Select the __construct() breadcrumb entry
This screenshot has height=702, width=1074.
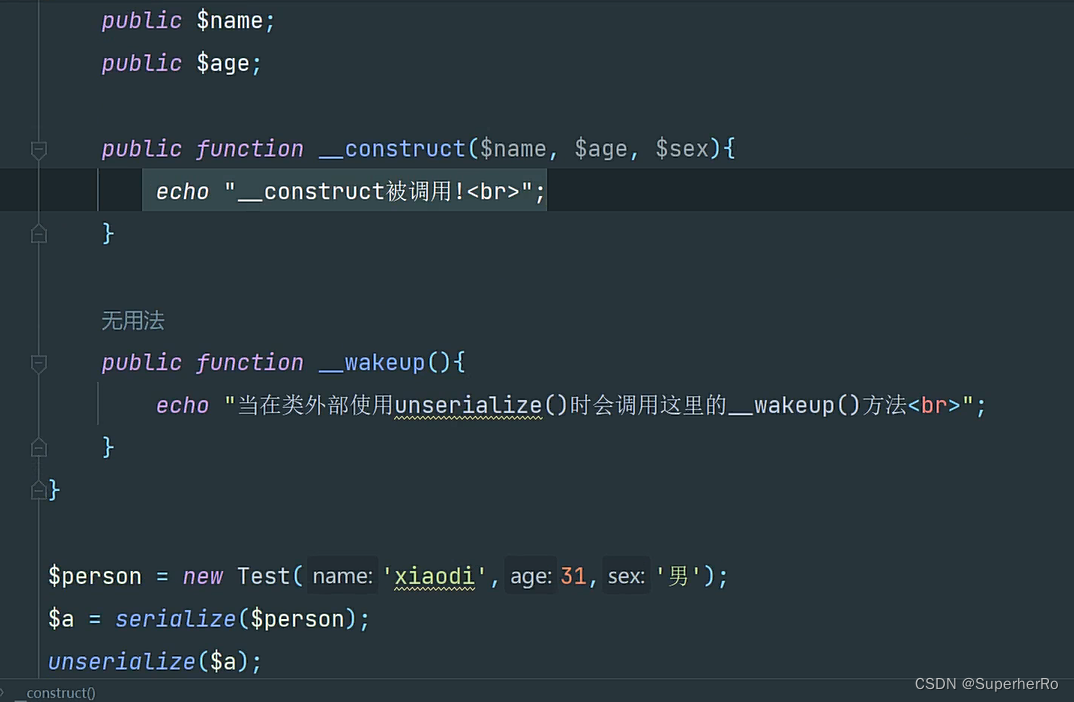click(x=57, y=692)
